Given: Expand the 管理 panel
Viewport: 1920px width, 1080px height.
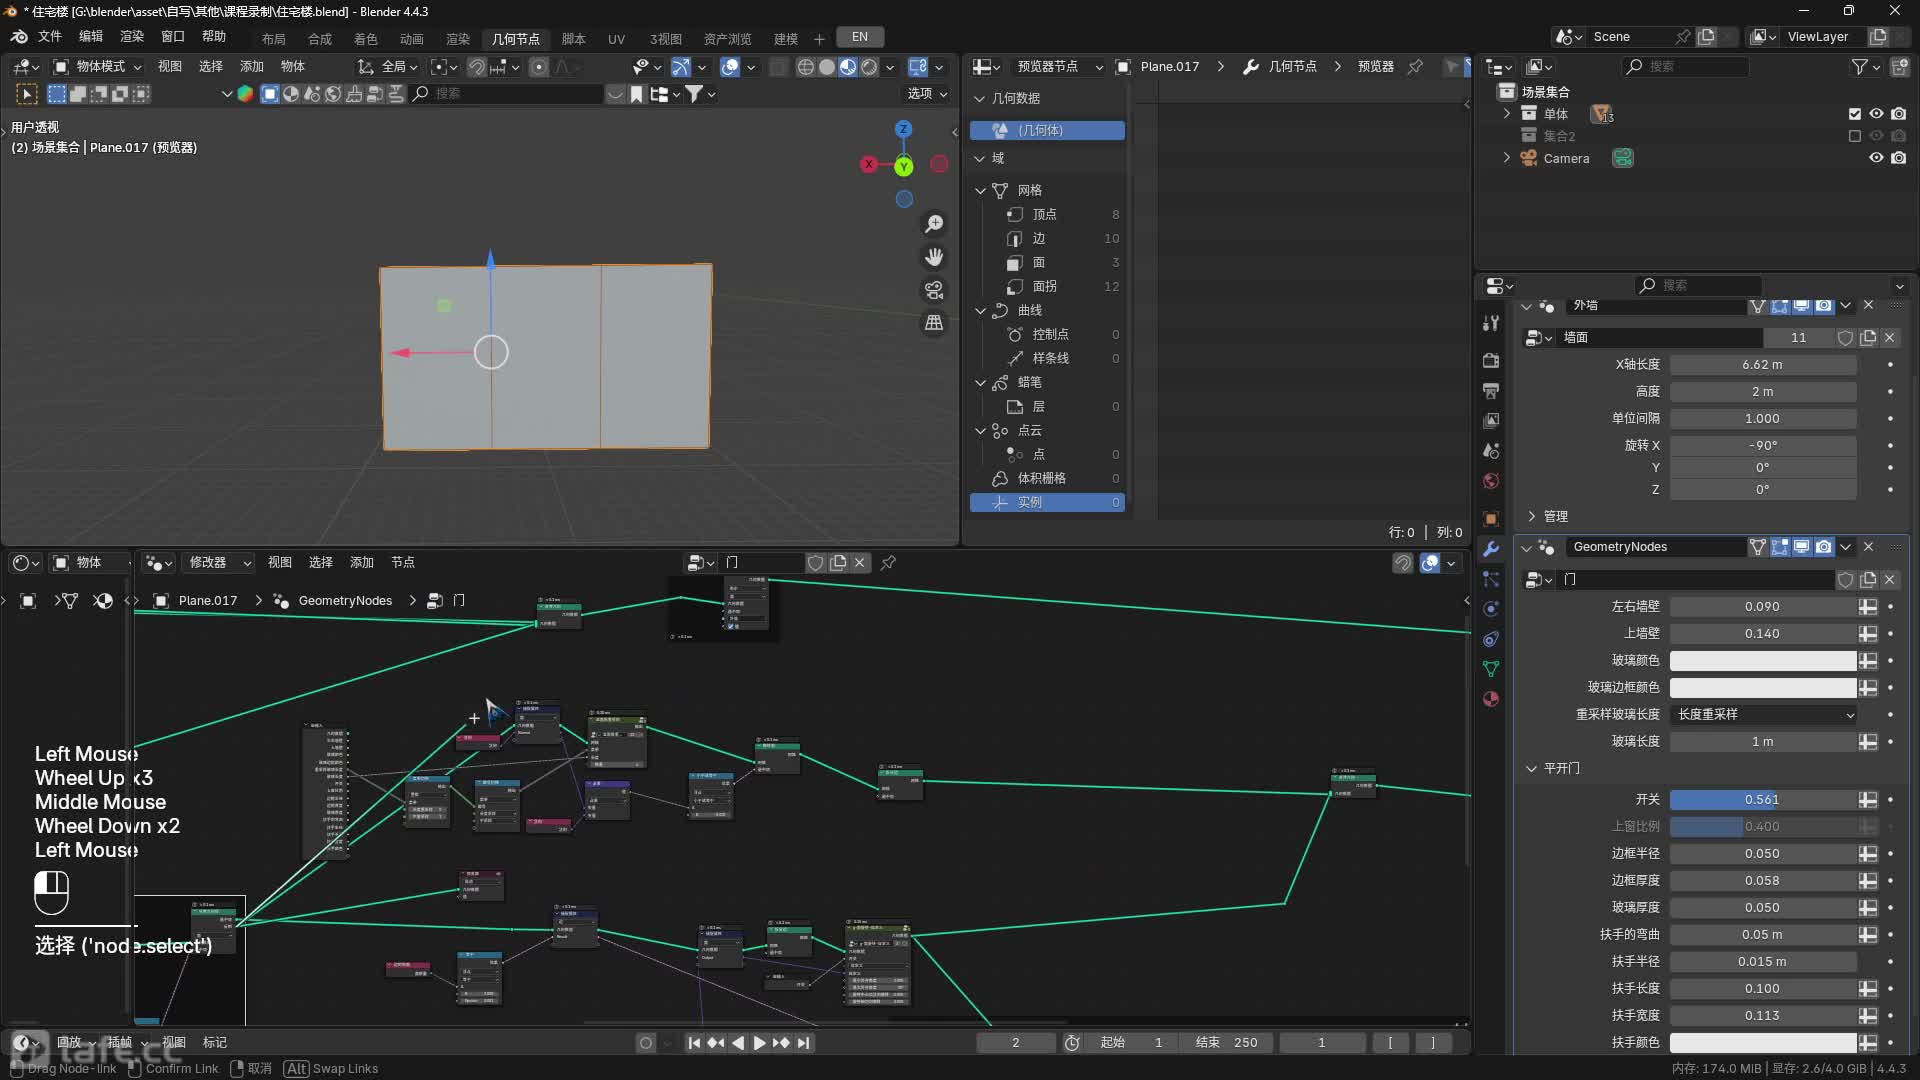Looking at the screenshot, I should [1530, 517].
